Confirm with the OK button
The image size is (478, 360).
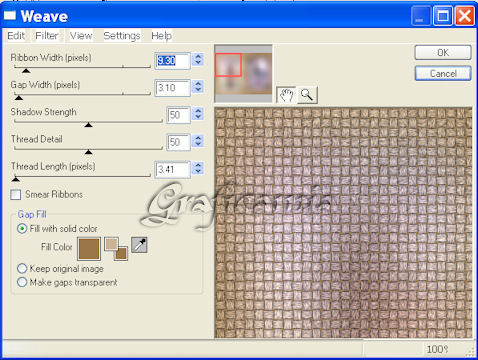443,53
